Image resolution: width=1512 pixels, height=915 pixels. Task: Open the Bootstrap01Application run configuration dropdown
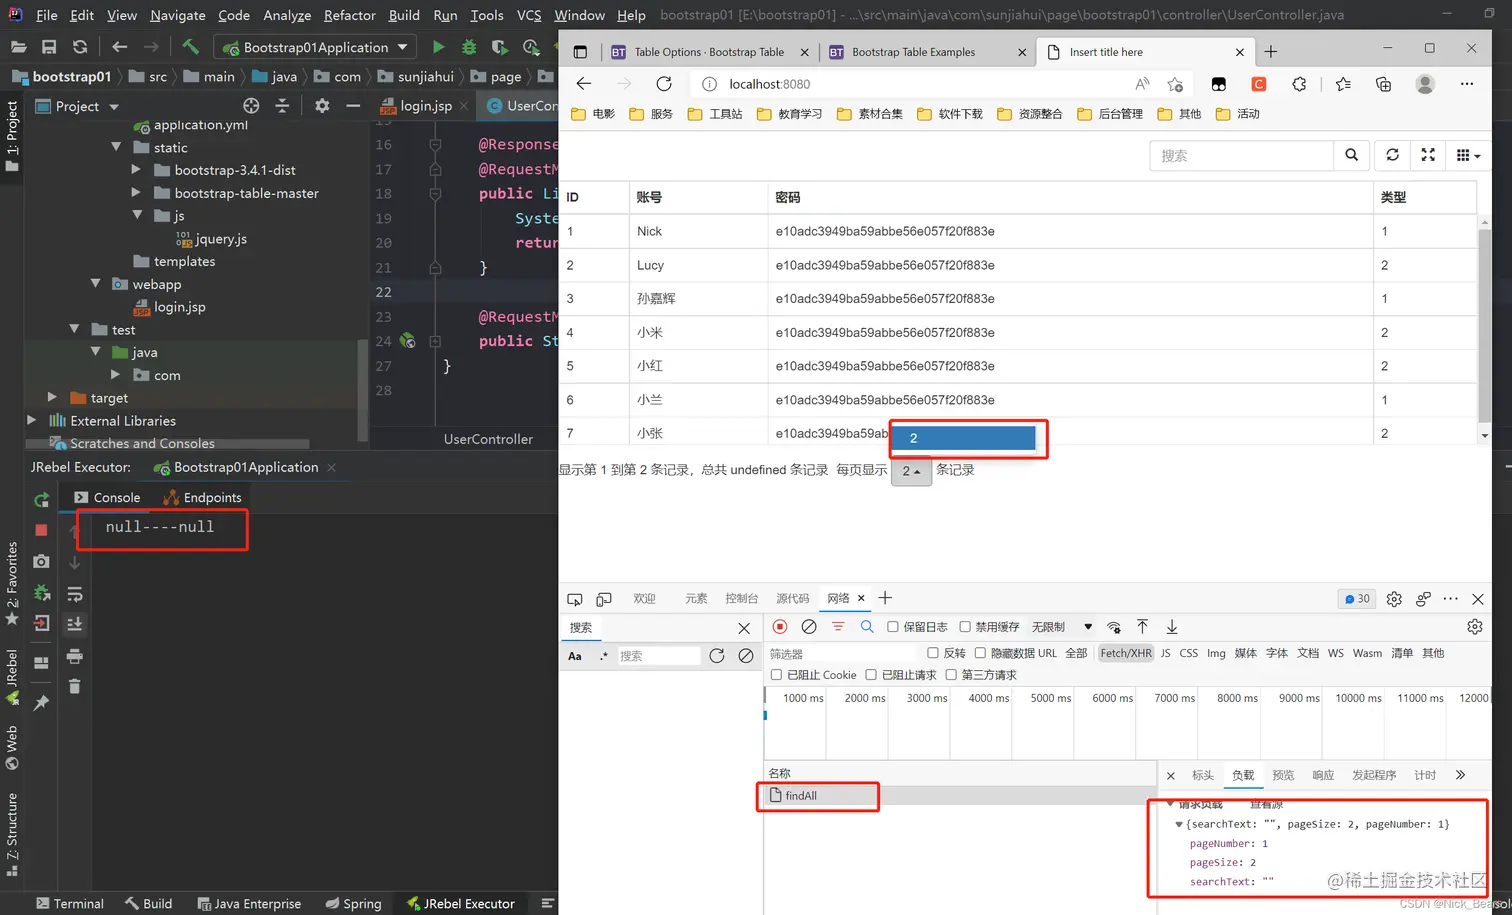point(403,46)
